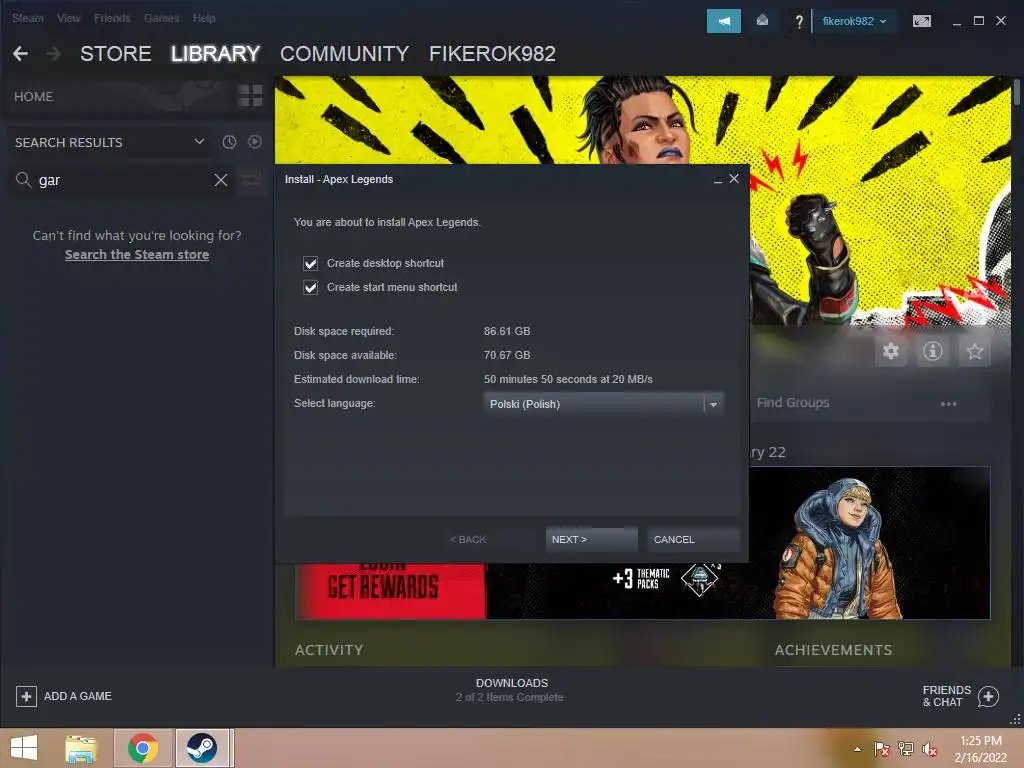Switch to the STORE tab
Screen dimensions: 1024x768
point(116,54)
